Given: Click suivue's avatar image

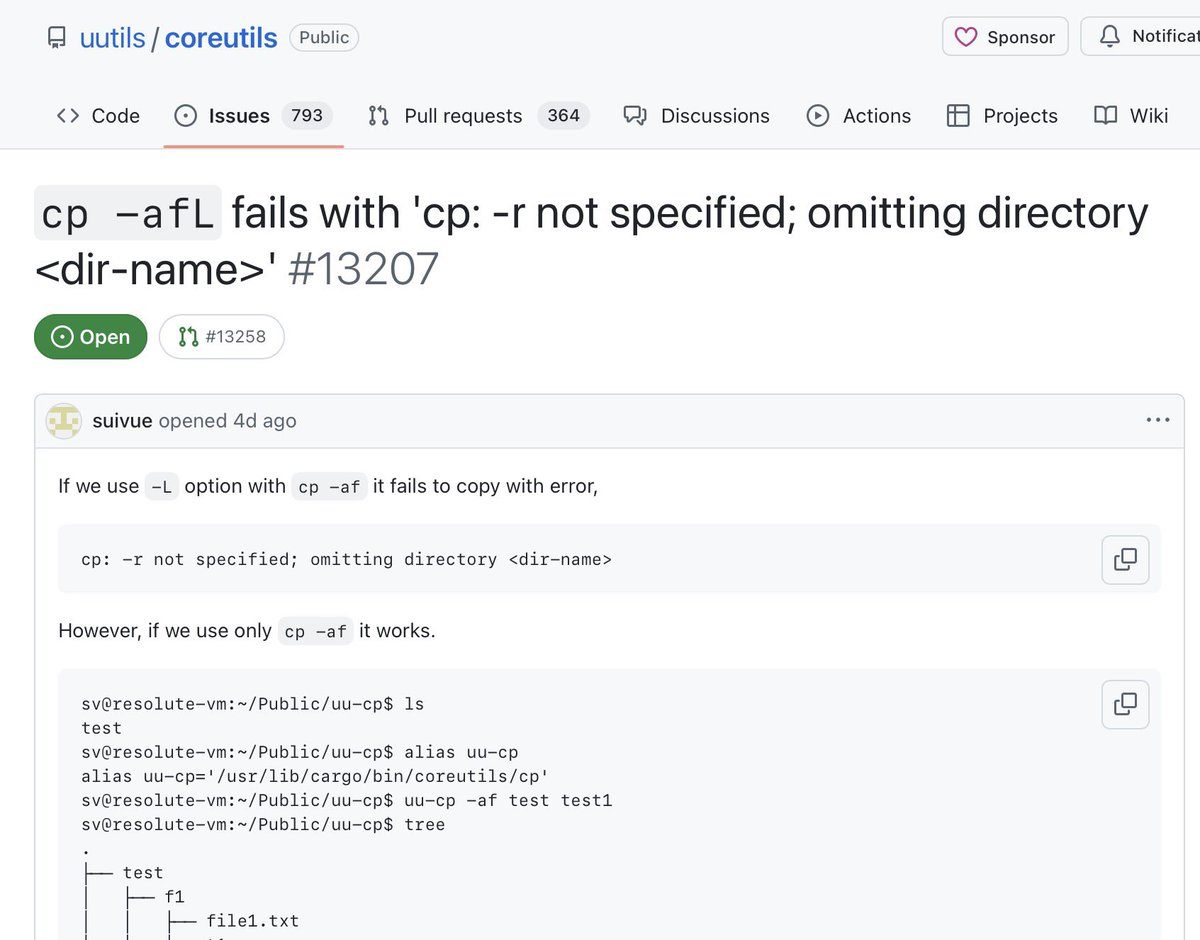Looking at the screenshot, I should [64, 421].
